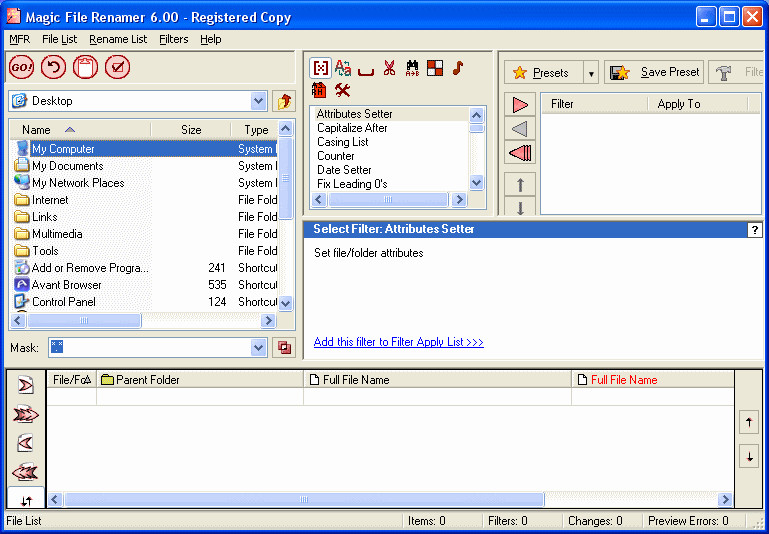Move filter up in apply list
769x534 pixels.
pos(520,185)
